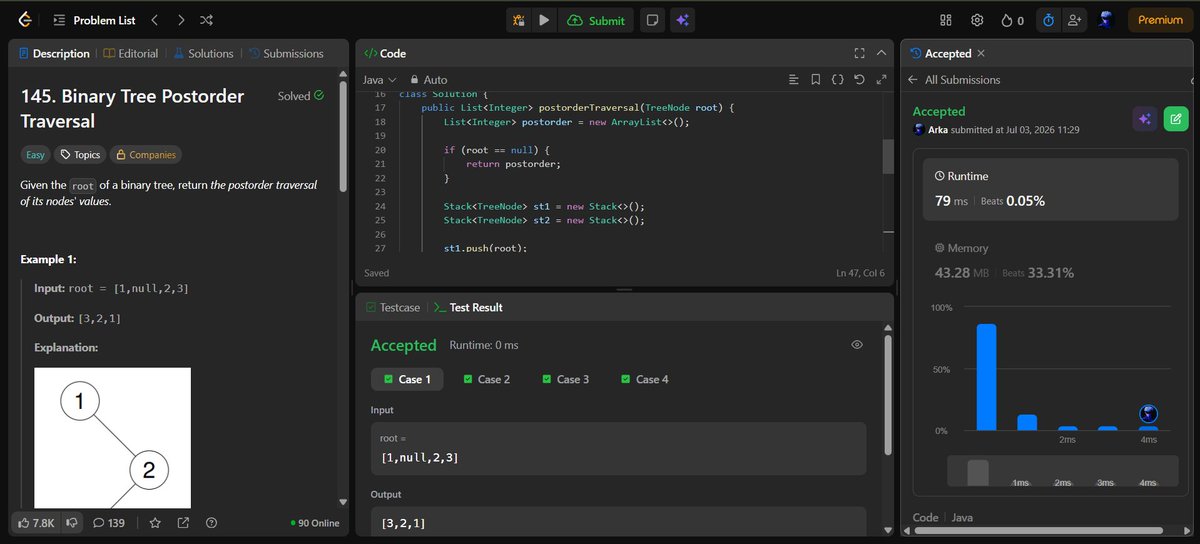
Task: Switch to the Test Result tab
Action: [468, 307]
